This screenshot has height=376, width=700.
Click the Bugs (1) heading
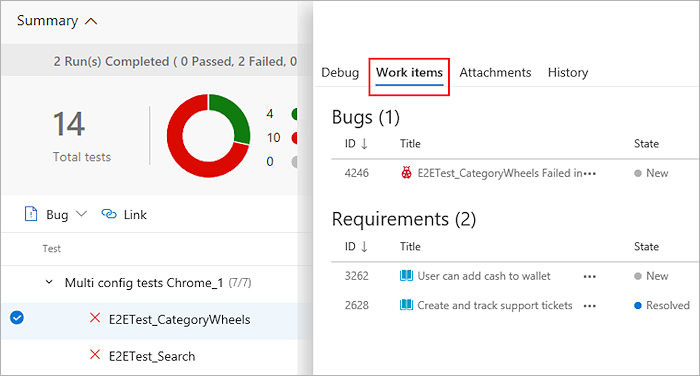click(x=366, y=117)
